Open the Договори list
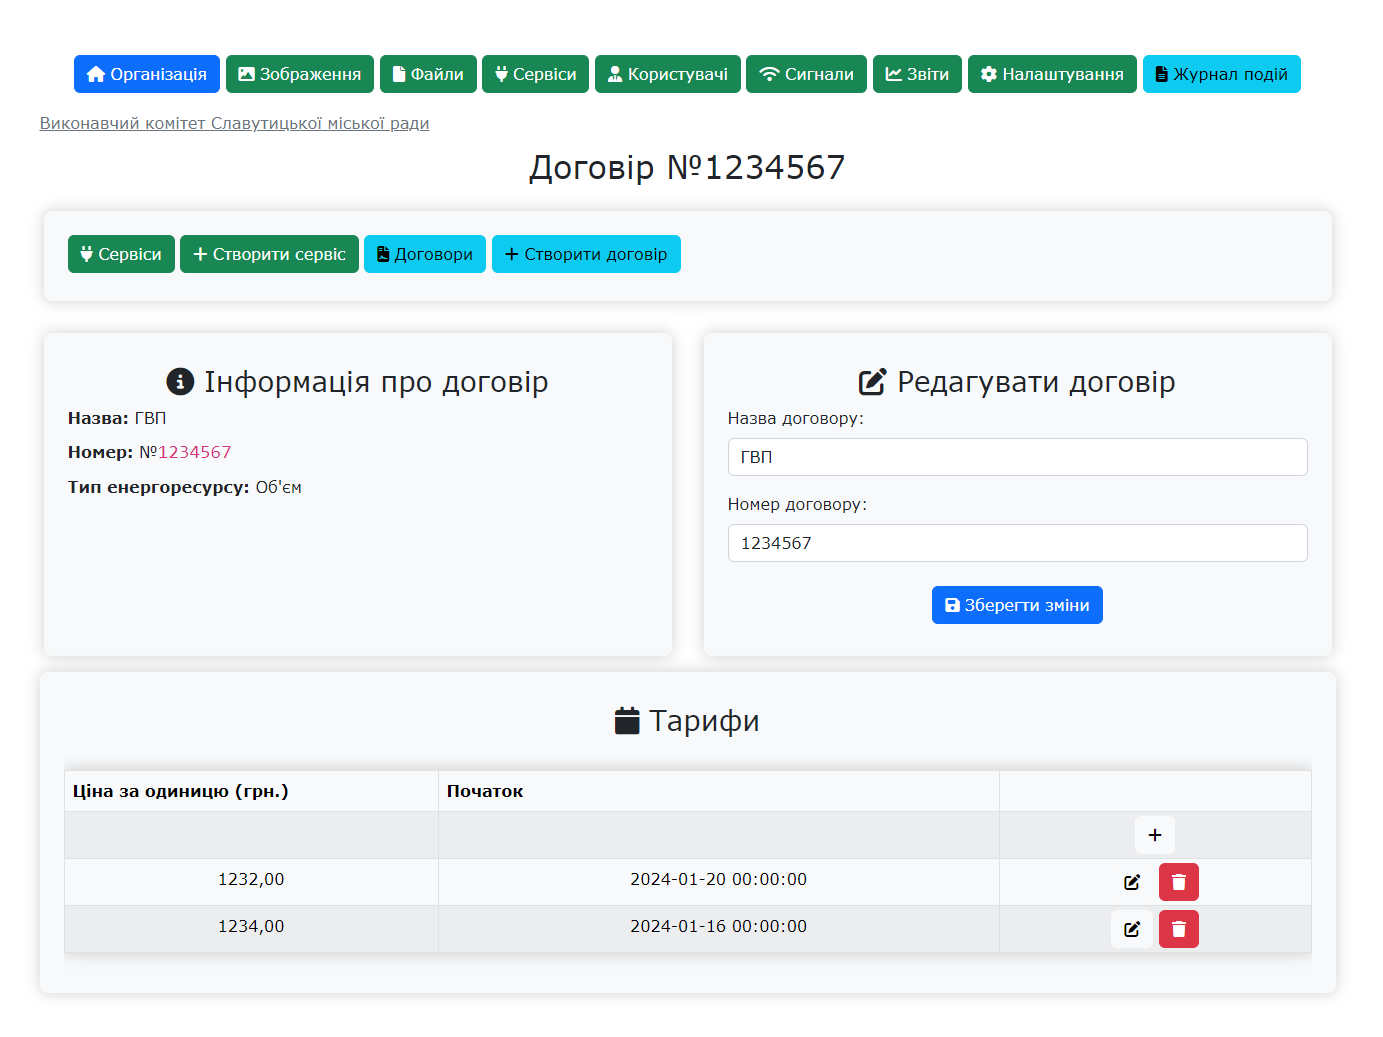 click(x=424, y=254)
